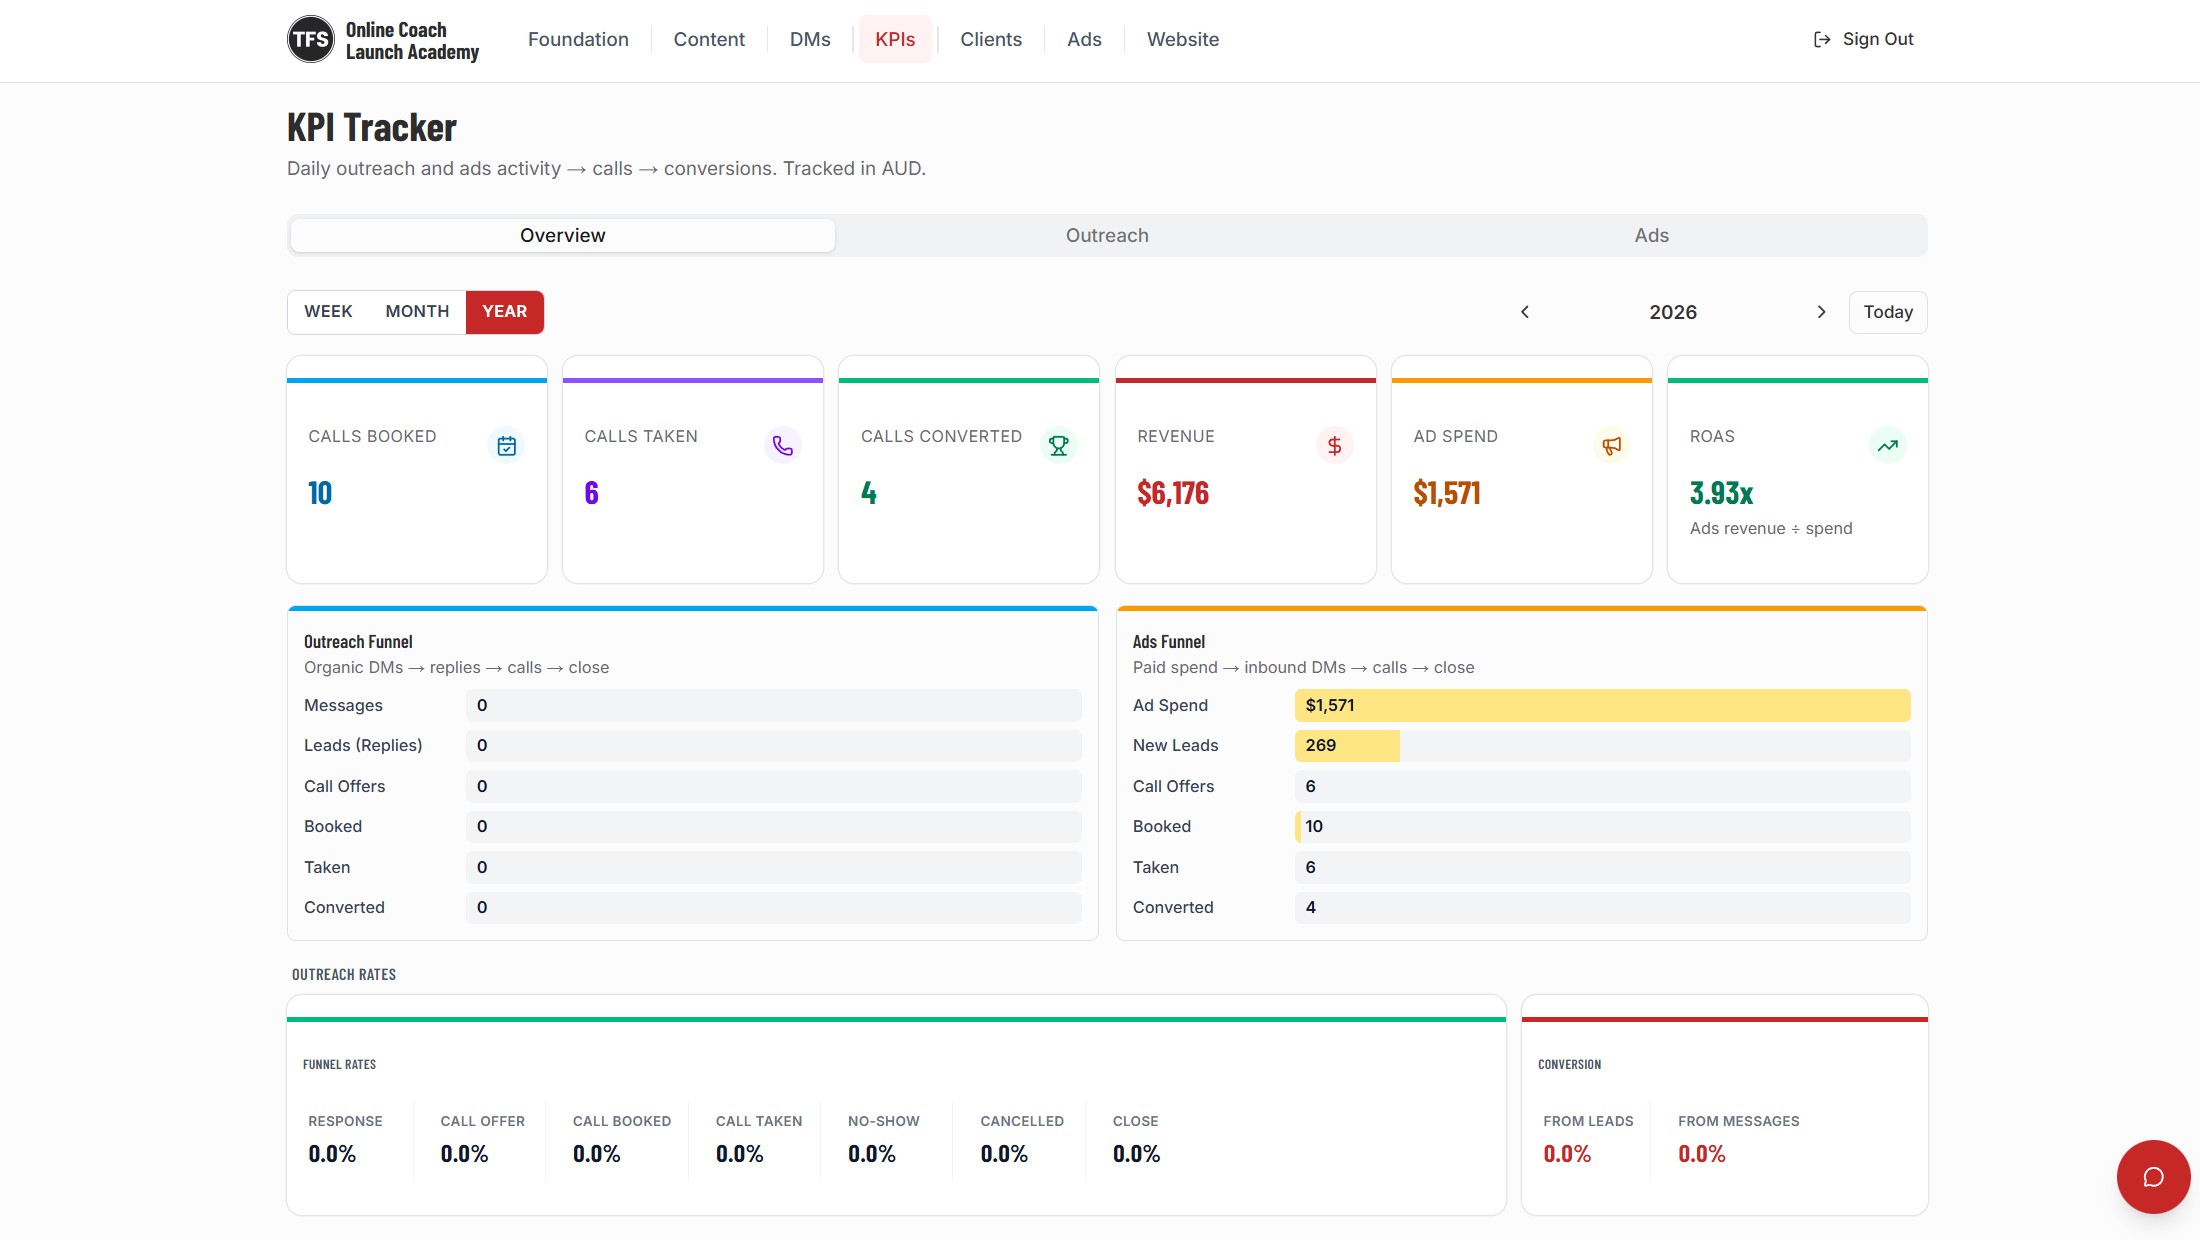
Task: Click the Outreach Funnel Taken bar
Action: tap(773, 867)
